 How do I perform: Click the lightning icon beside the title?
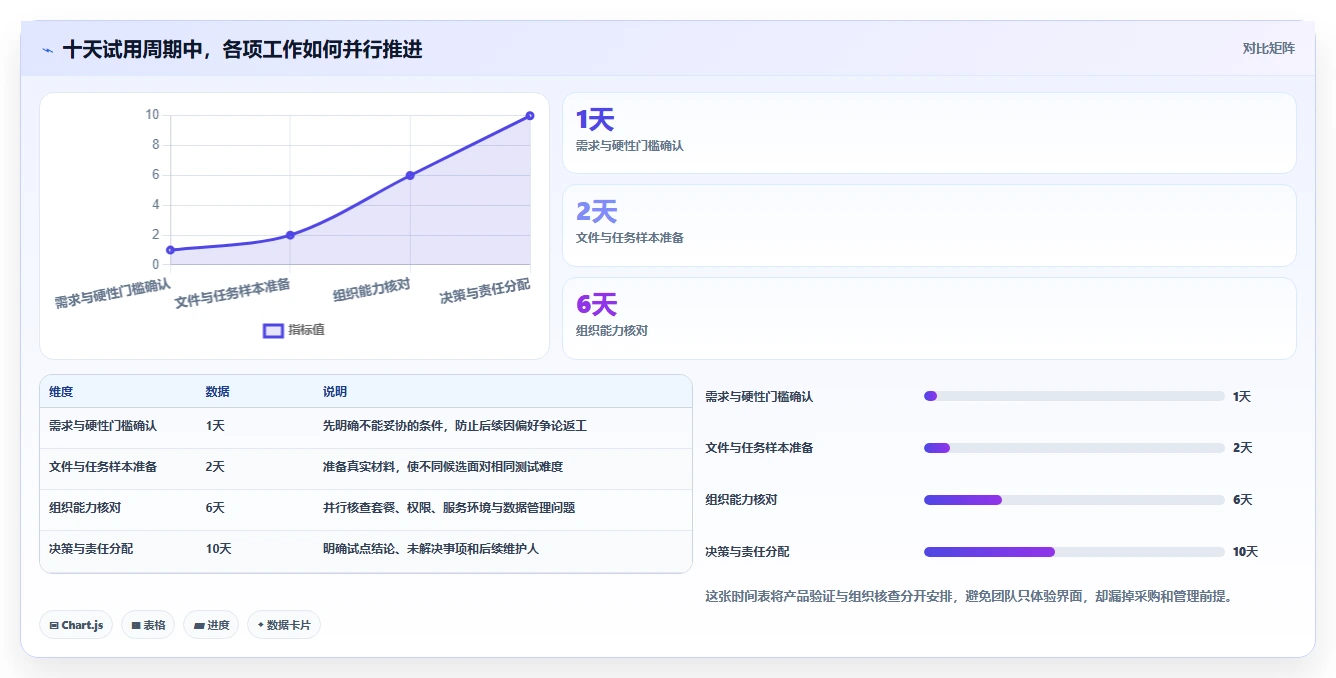(x=48, y=50)
